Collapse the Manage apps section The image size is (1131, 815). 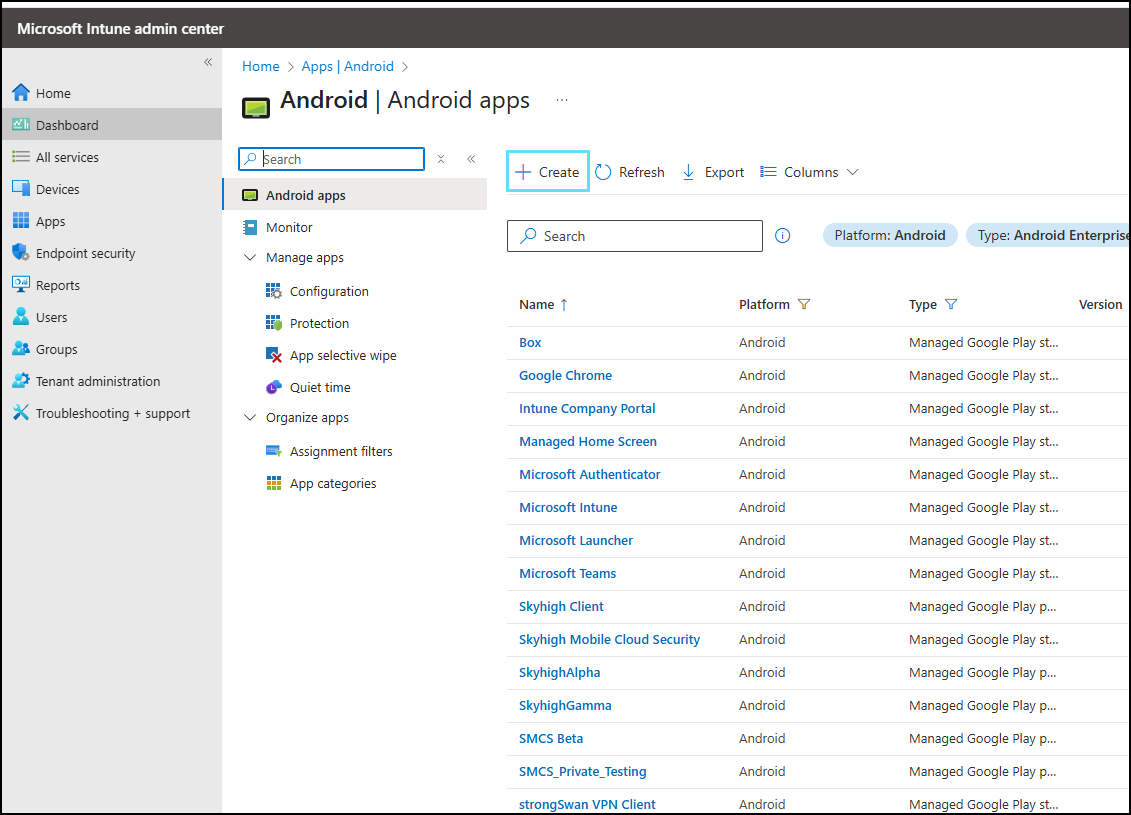[250, 257]
